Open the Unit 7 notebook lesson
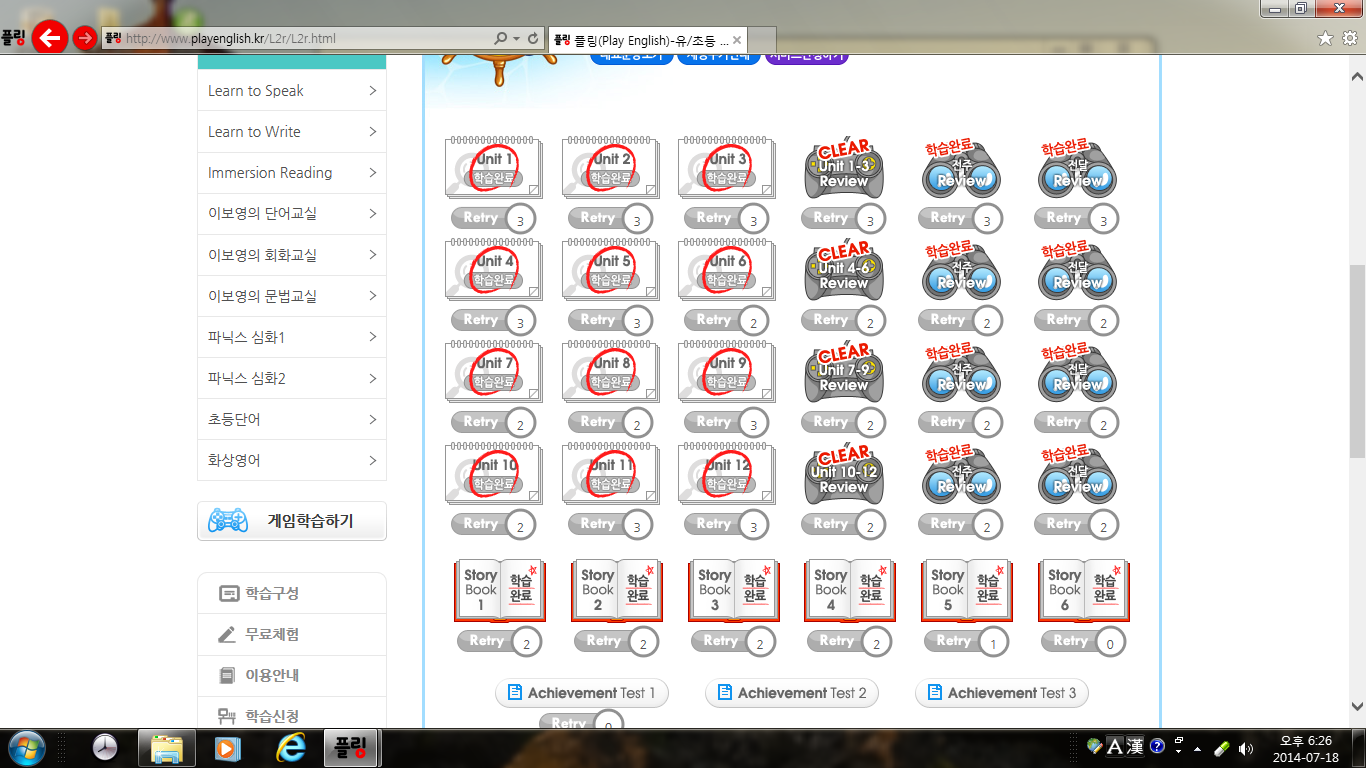Screen dimensions: 1366x768 coord(493,372)
